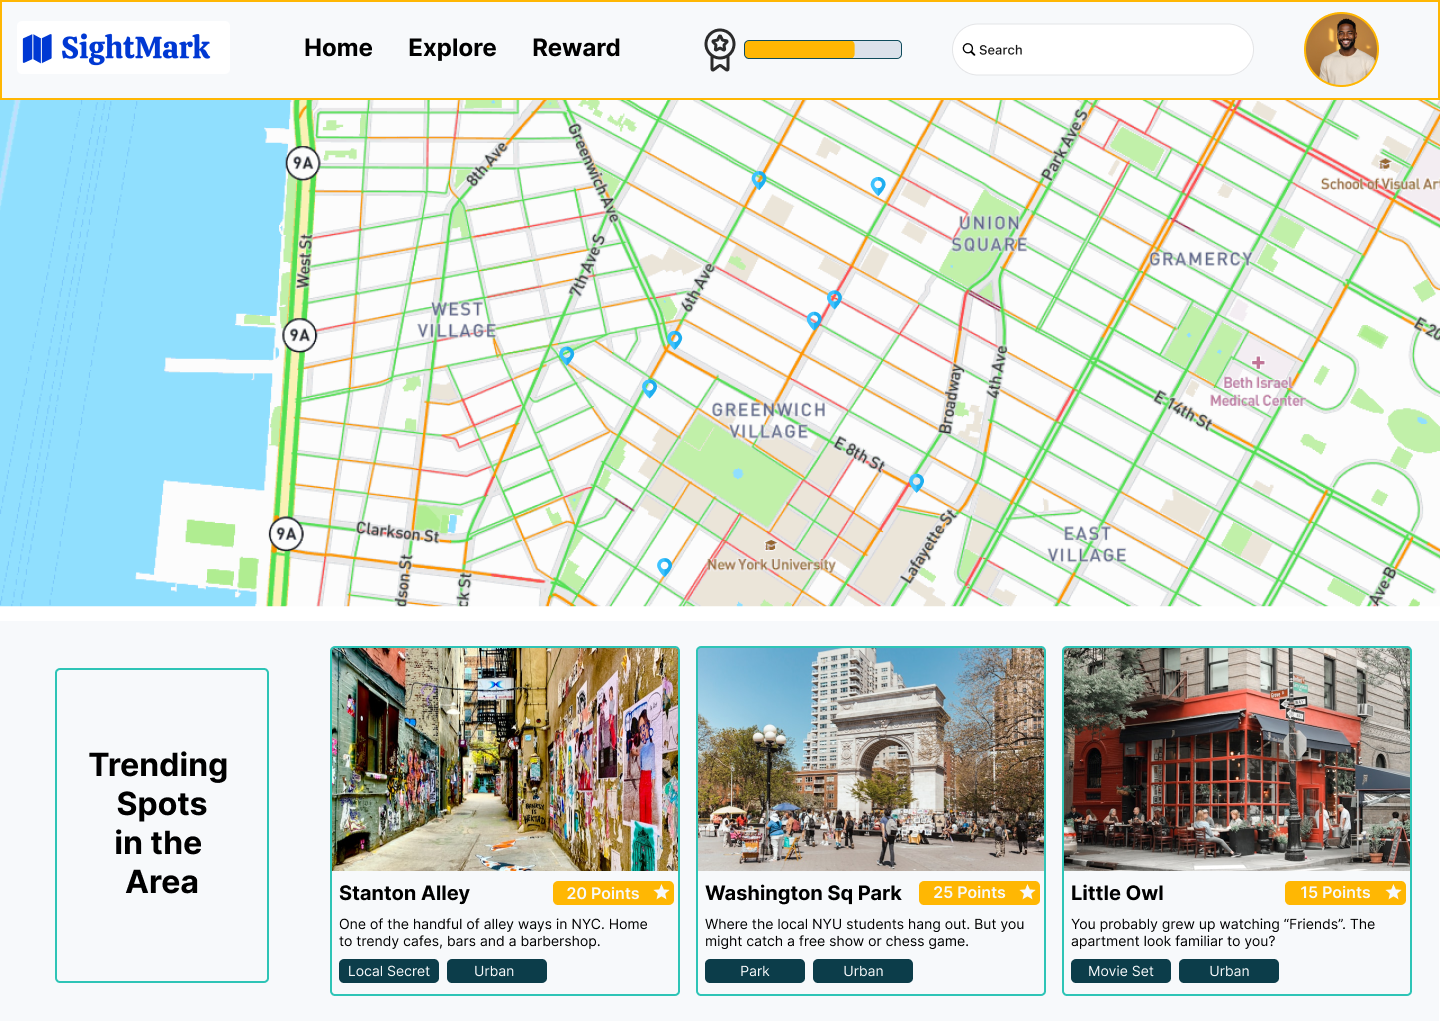Click the SightMark logo

[124, 48]
